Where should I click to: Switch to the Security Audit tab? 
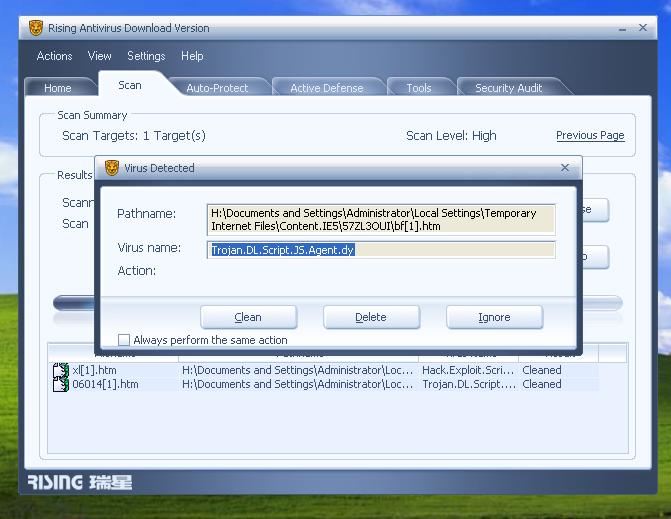pyautogui.click(x=508, y=88)
